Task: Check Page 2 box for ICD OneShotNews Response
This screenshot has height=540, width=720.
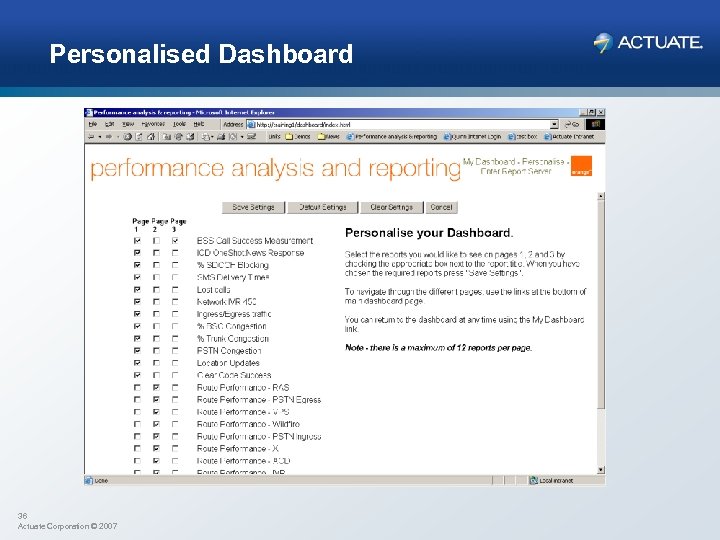Action: (x=156, y=253)
